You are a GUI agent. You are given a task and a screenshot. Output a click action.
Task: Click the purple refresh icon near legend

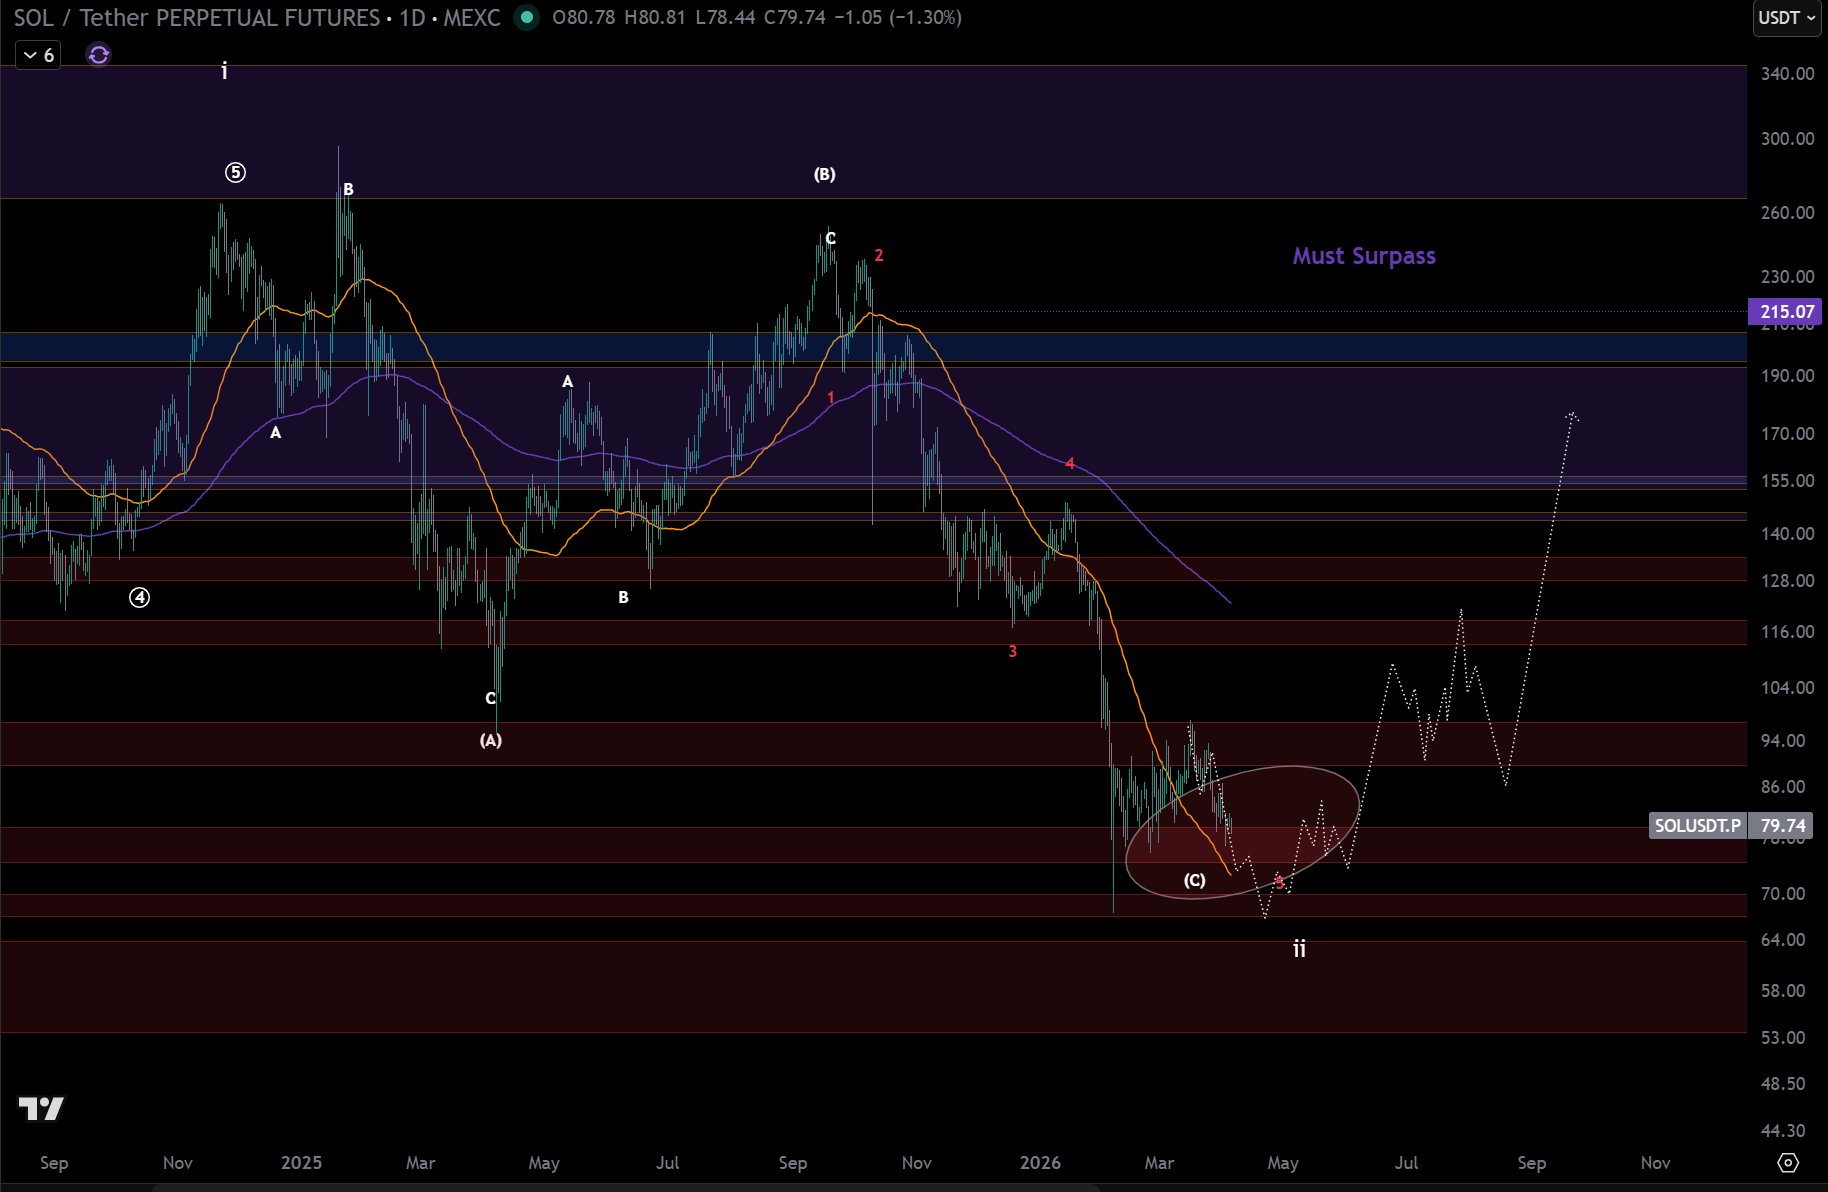click(x=98, y=55)
